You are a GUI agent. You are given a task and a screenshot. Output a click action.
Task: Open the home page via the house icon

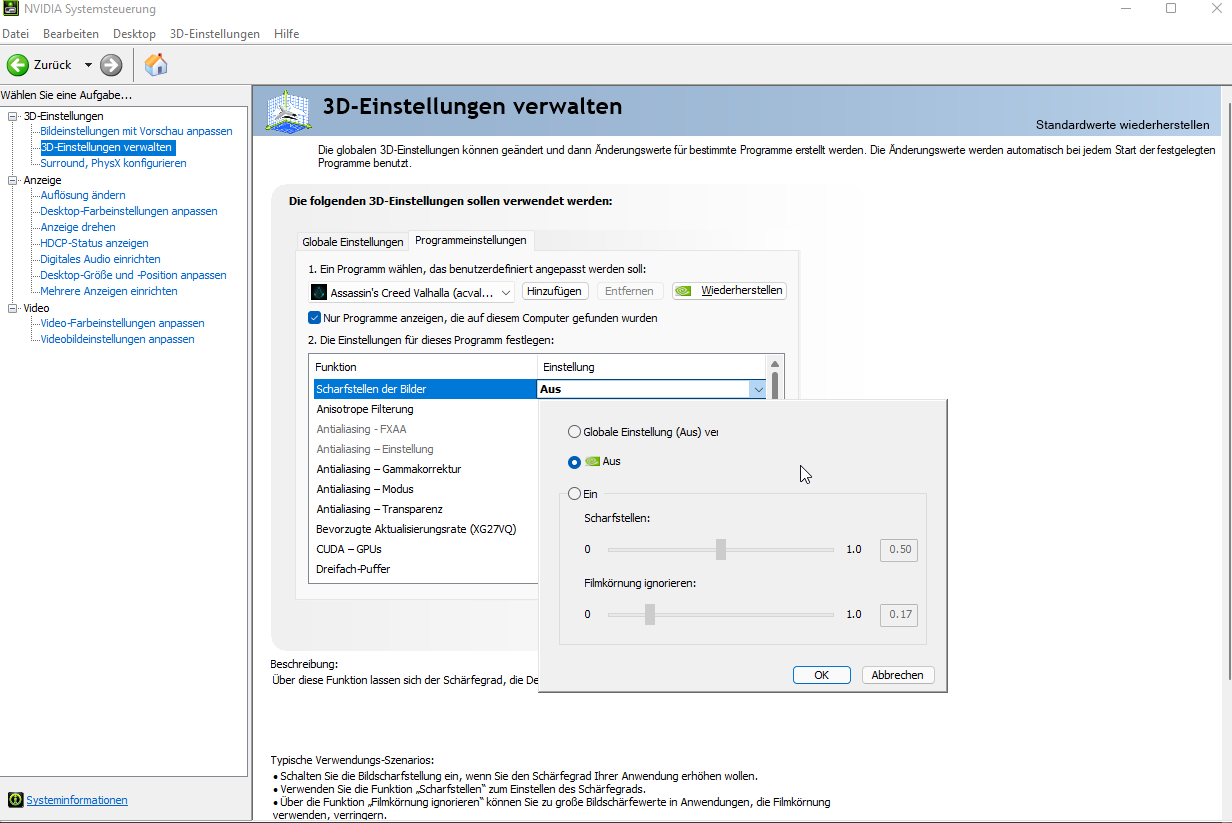[155, 64]
